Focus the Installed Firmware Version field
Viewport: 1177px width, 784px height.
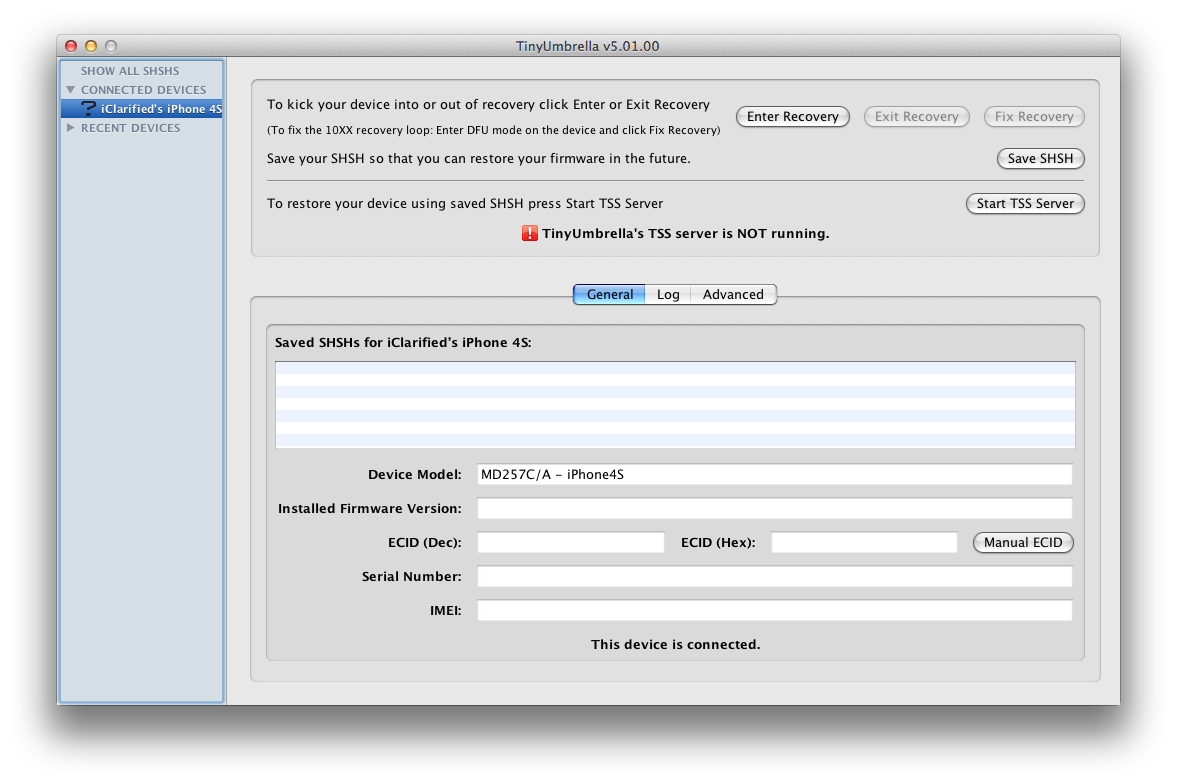[774, 509]
